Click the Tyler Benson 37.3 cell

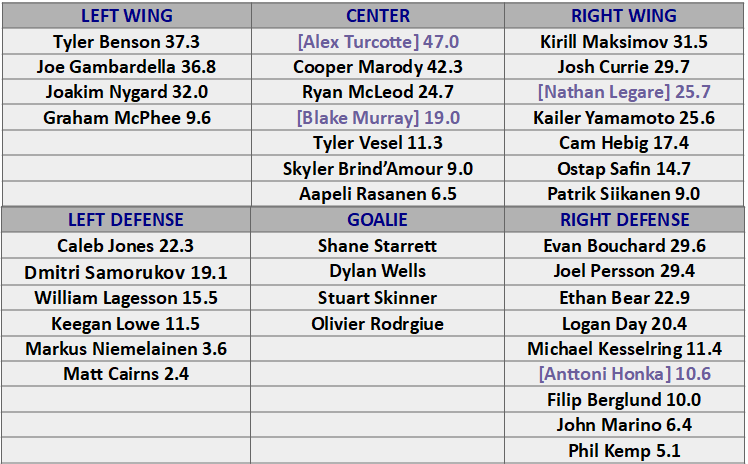pyautogui.click(x=126, y=41)
